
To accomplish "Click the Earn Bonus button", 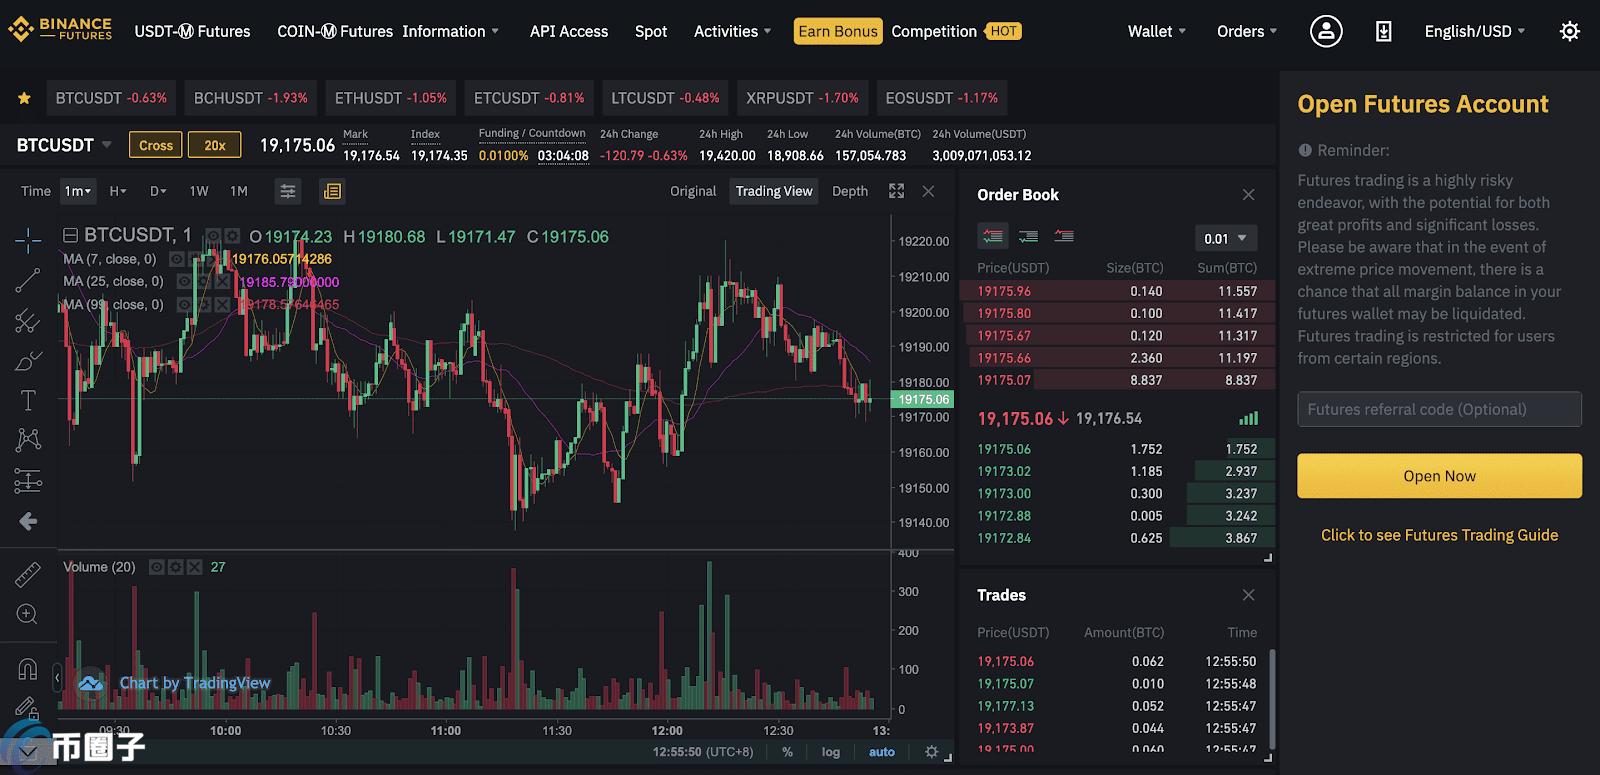I will pos(838,31).
